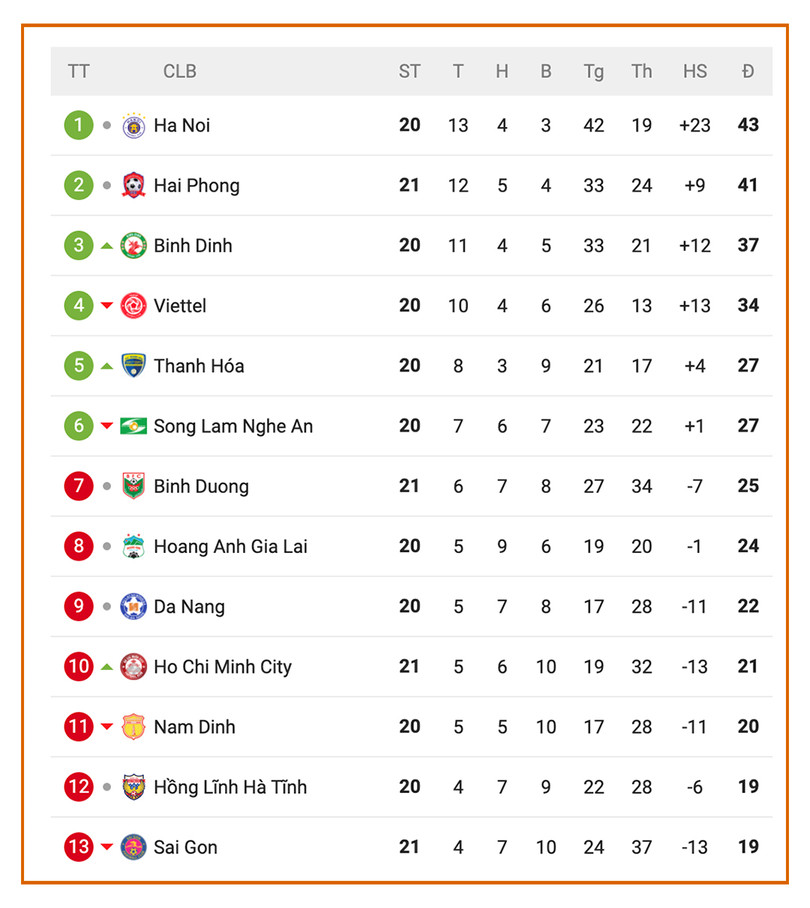This screenshot has height=908, width=810.
Task: Click the Hai Phong club crest
Action: pos(133,186)
